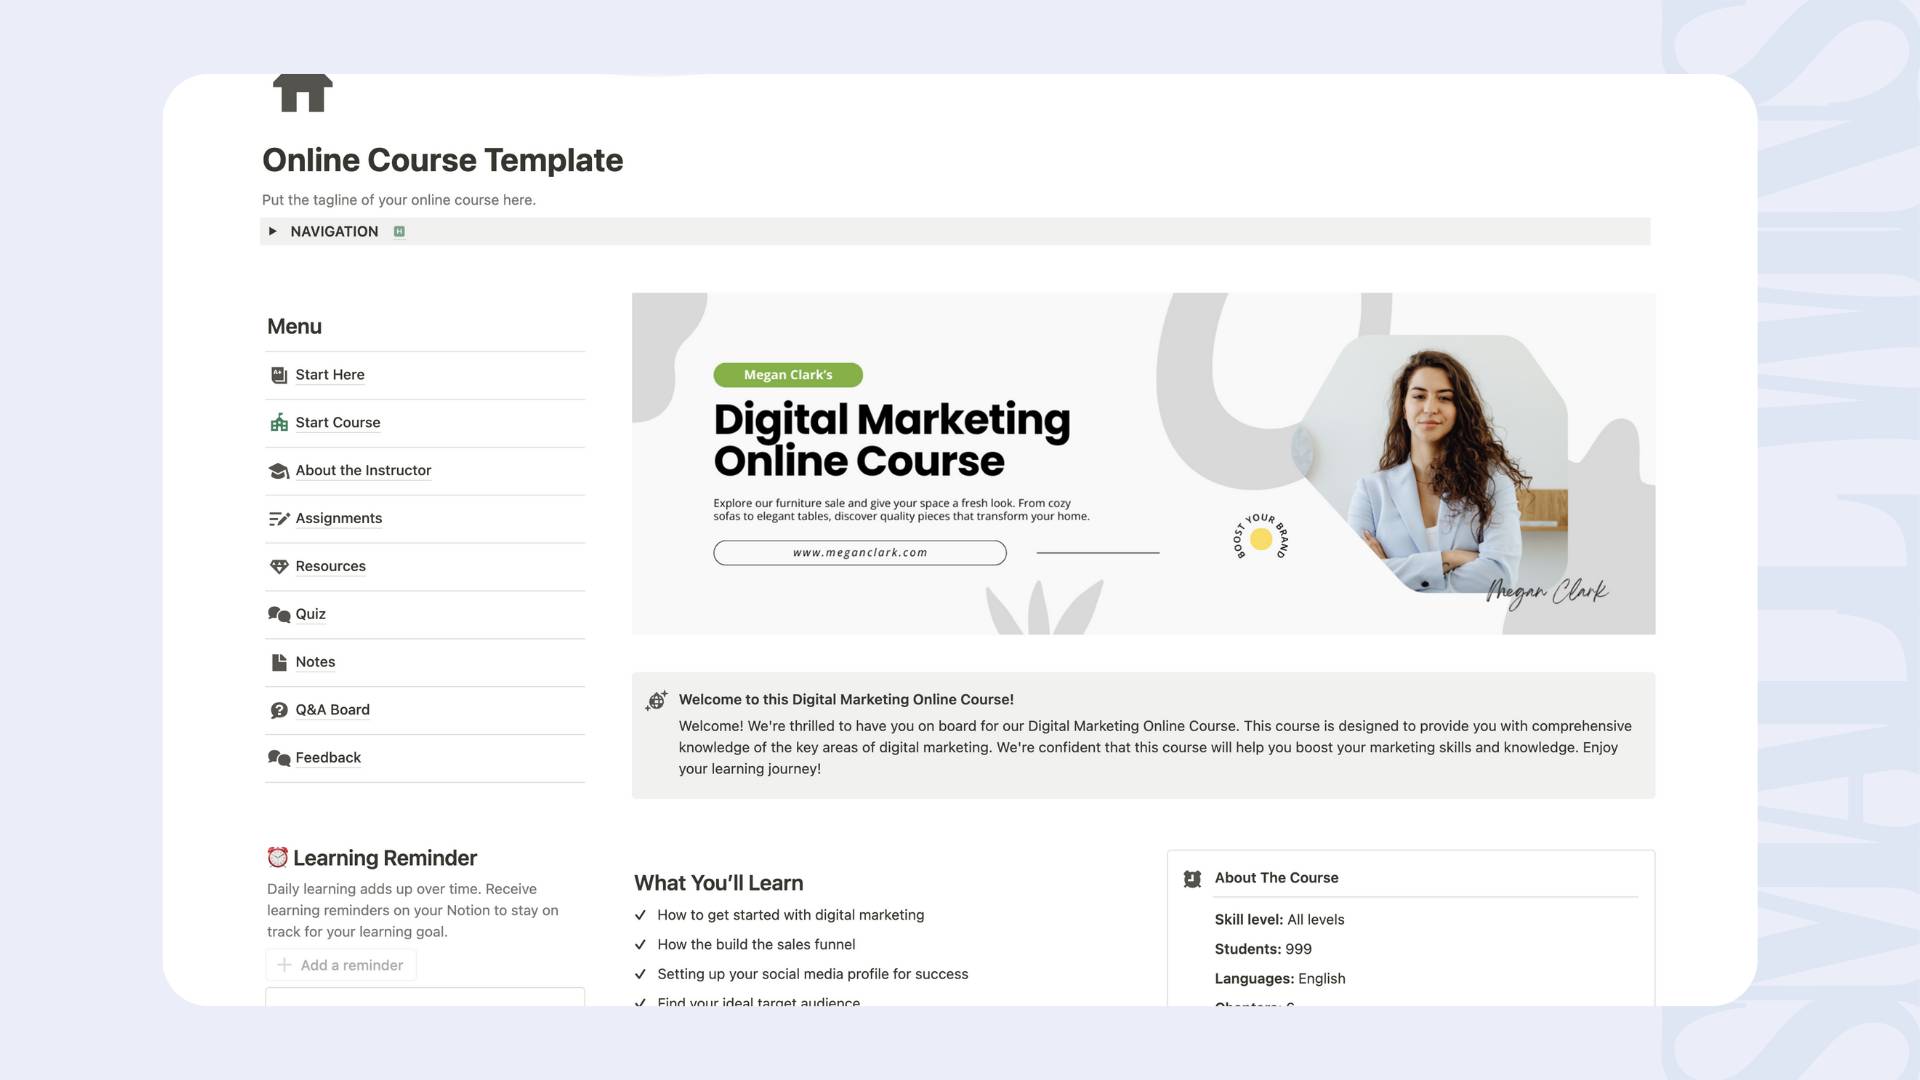The image size is (1920, 1080).
Task: Click the NAVIGATION label text
Action: pos(334,231)
